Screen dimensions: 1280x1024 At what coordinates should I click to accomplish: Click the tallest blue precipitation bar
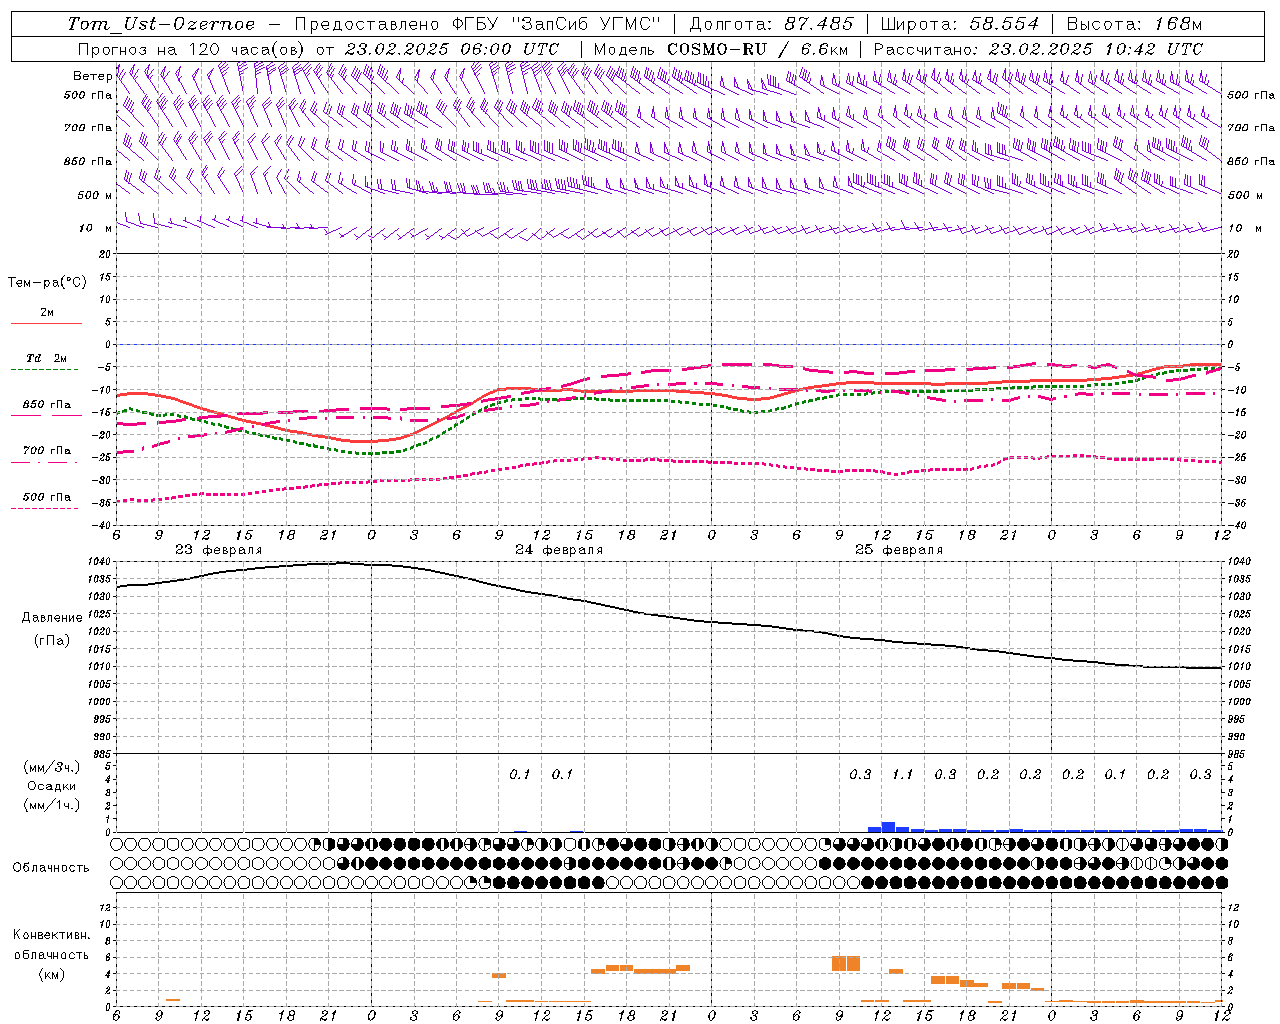point(888,827)
